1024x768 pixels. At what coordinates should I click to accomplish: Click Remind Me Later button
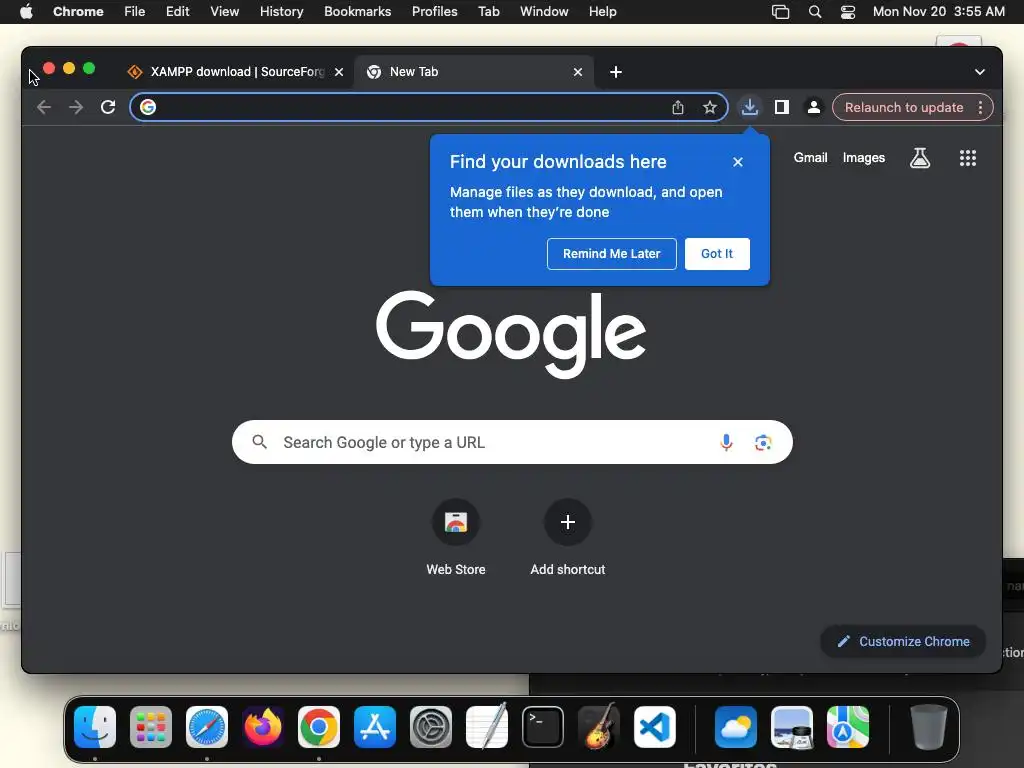point(611,254)
